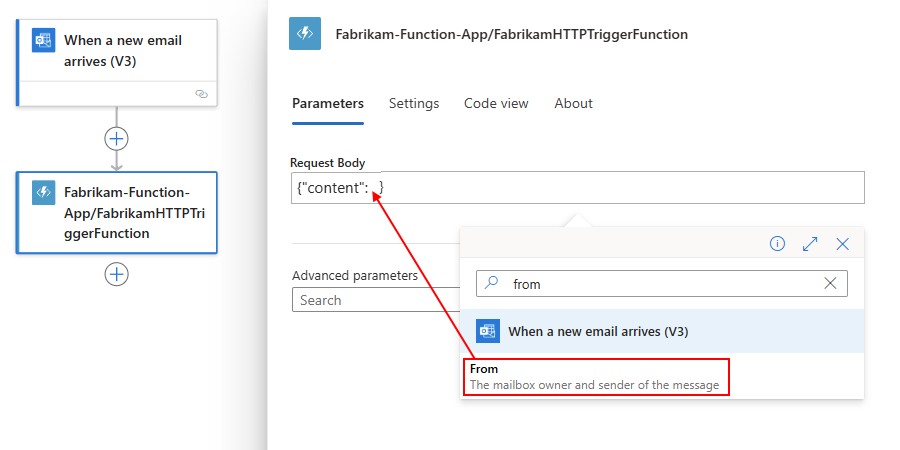Viewport: 900px width, 450px height.
Task: Open the Settings tab
Action: coord(414,104)
